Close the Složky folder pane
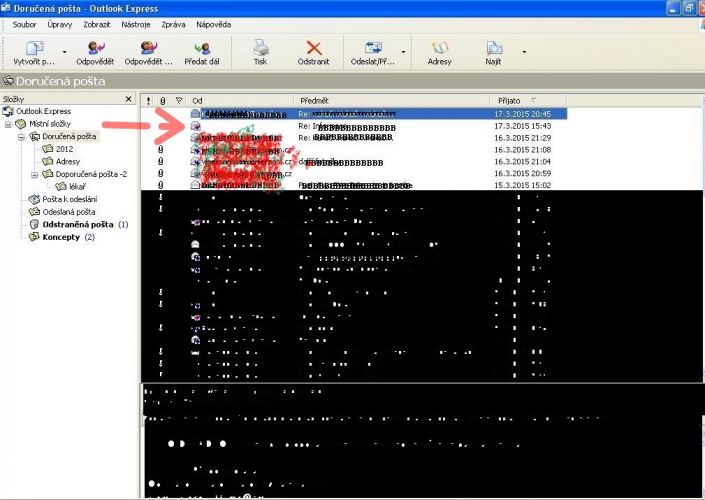This screenshot has height=500, width=705. pos(129,99)
